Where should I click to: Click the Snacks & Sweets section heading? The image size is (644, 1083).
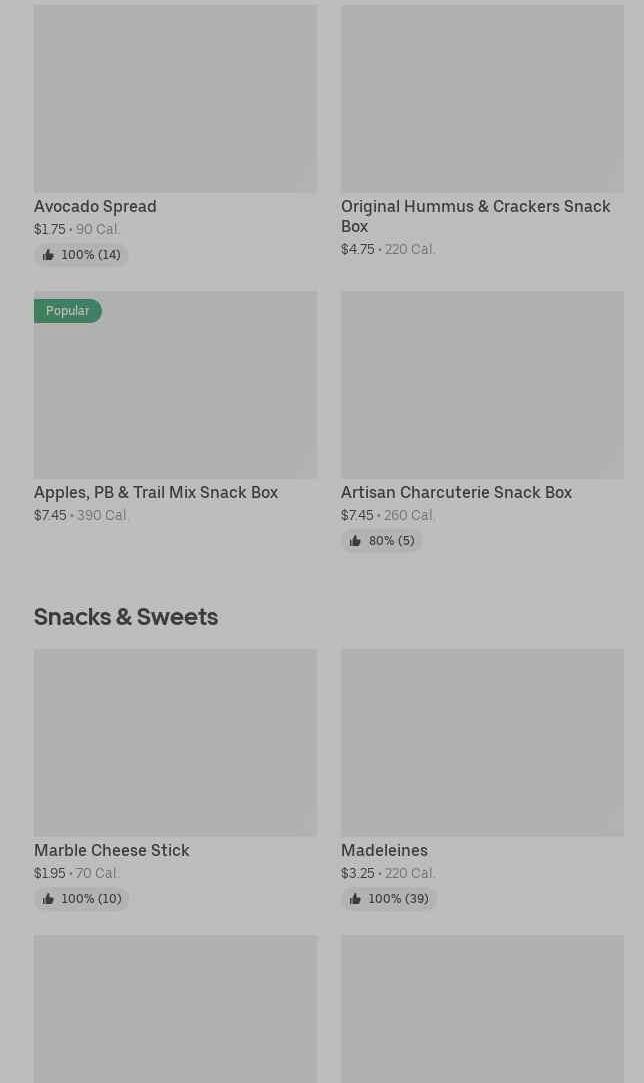[126, 616]
